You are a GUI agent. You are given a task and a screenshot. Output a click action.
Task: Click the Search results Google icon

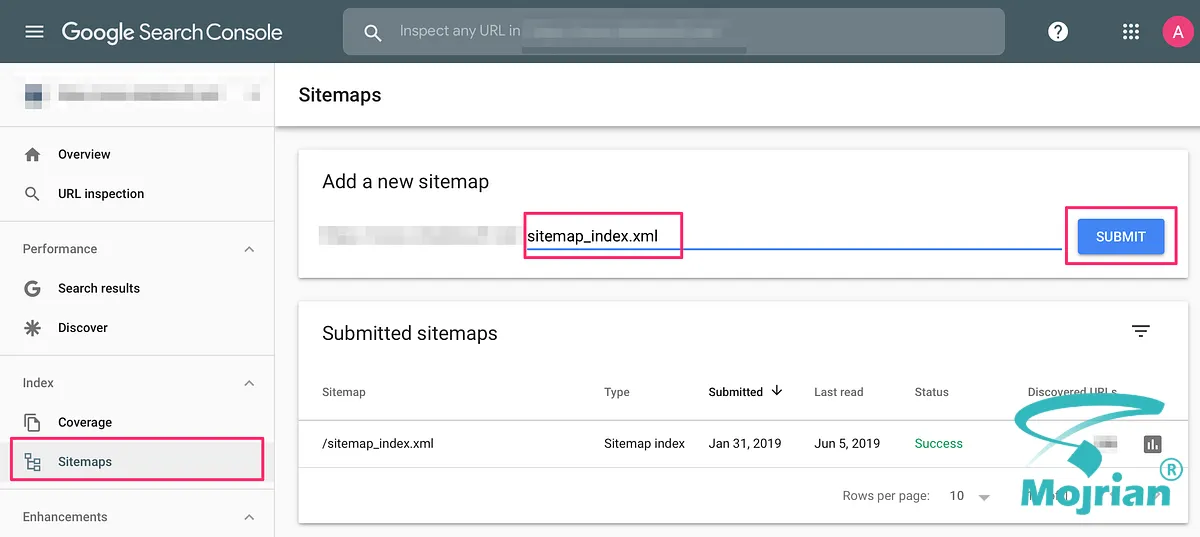coord(33,288)
